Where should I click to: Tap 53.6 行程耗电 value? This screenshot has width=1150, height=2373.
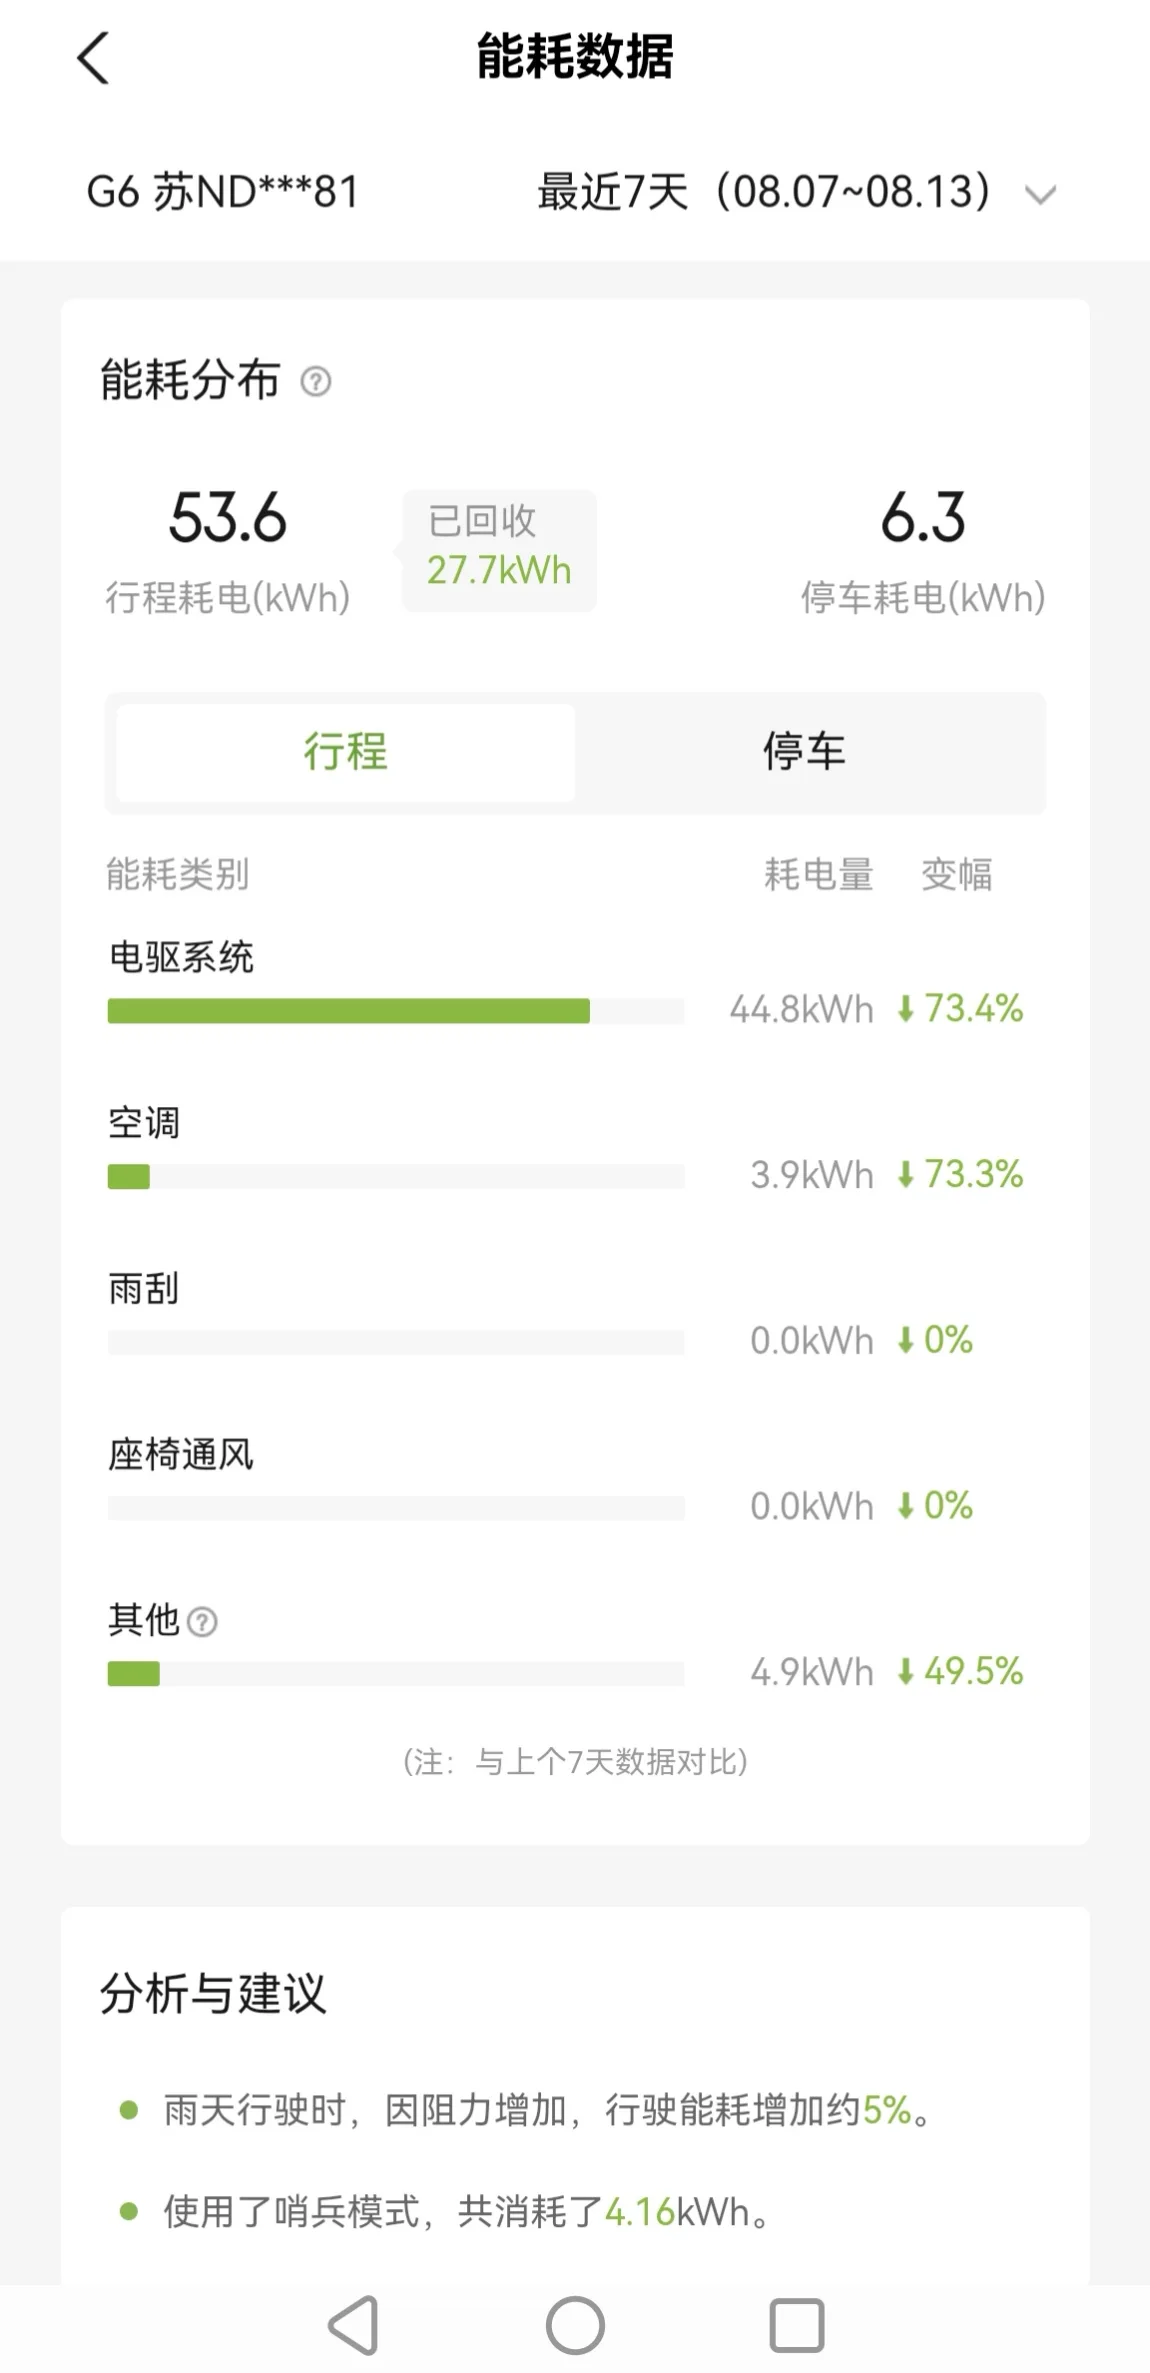[x=228, y=518]
